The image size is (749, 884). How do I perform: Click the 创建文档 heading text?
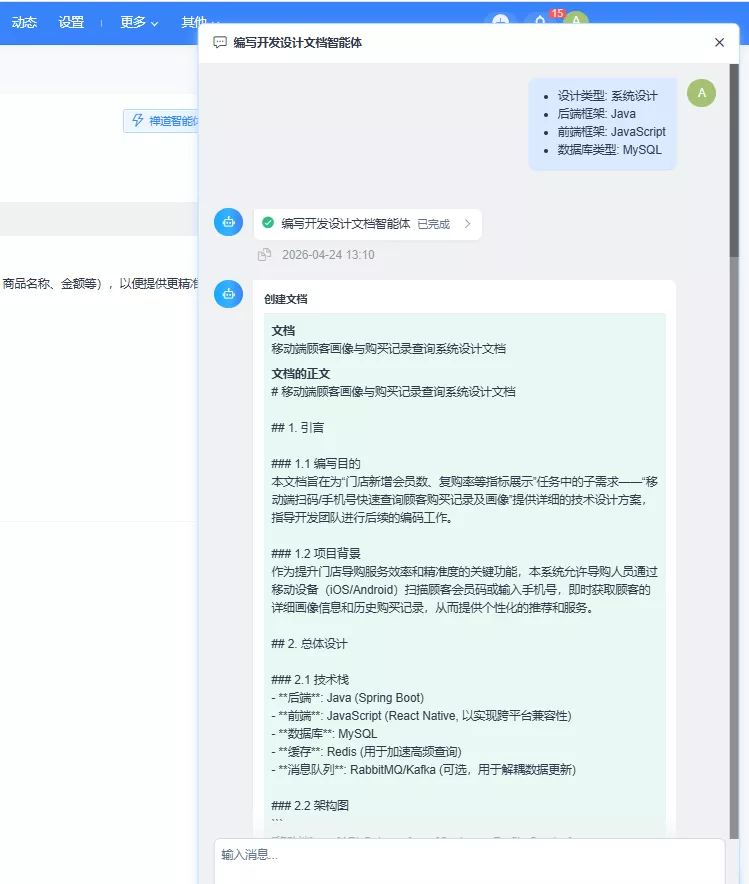(x=286, y=299)
